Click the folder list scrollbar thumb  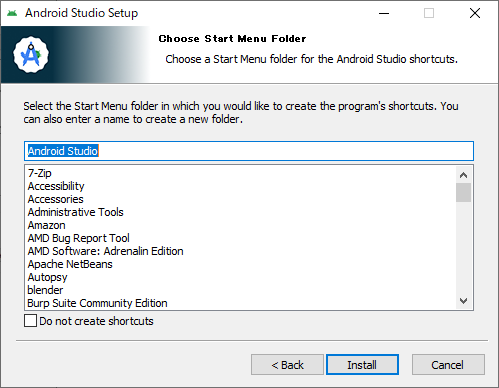pyautogui.click(x=463, y=192)
